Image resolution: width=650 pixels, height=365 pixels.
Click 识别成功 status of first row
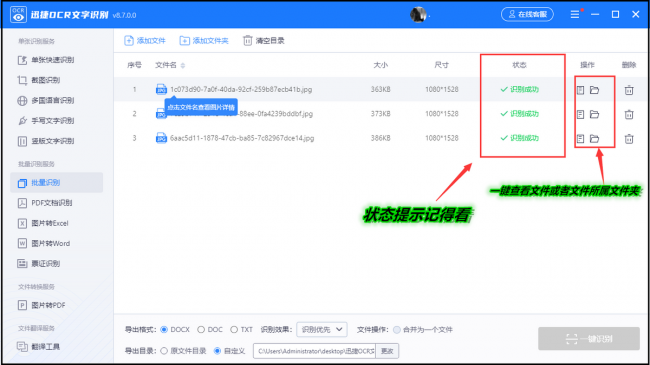pyautogui.click(x=519, y=89)
